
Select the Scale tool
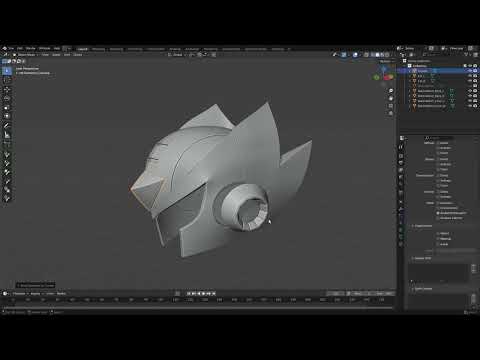(x=7, y=108)
